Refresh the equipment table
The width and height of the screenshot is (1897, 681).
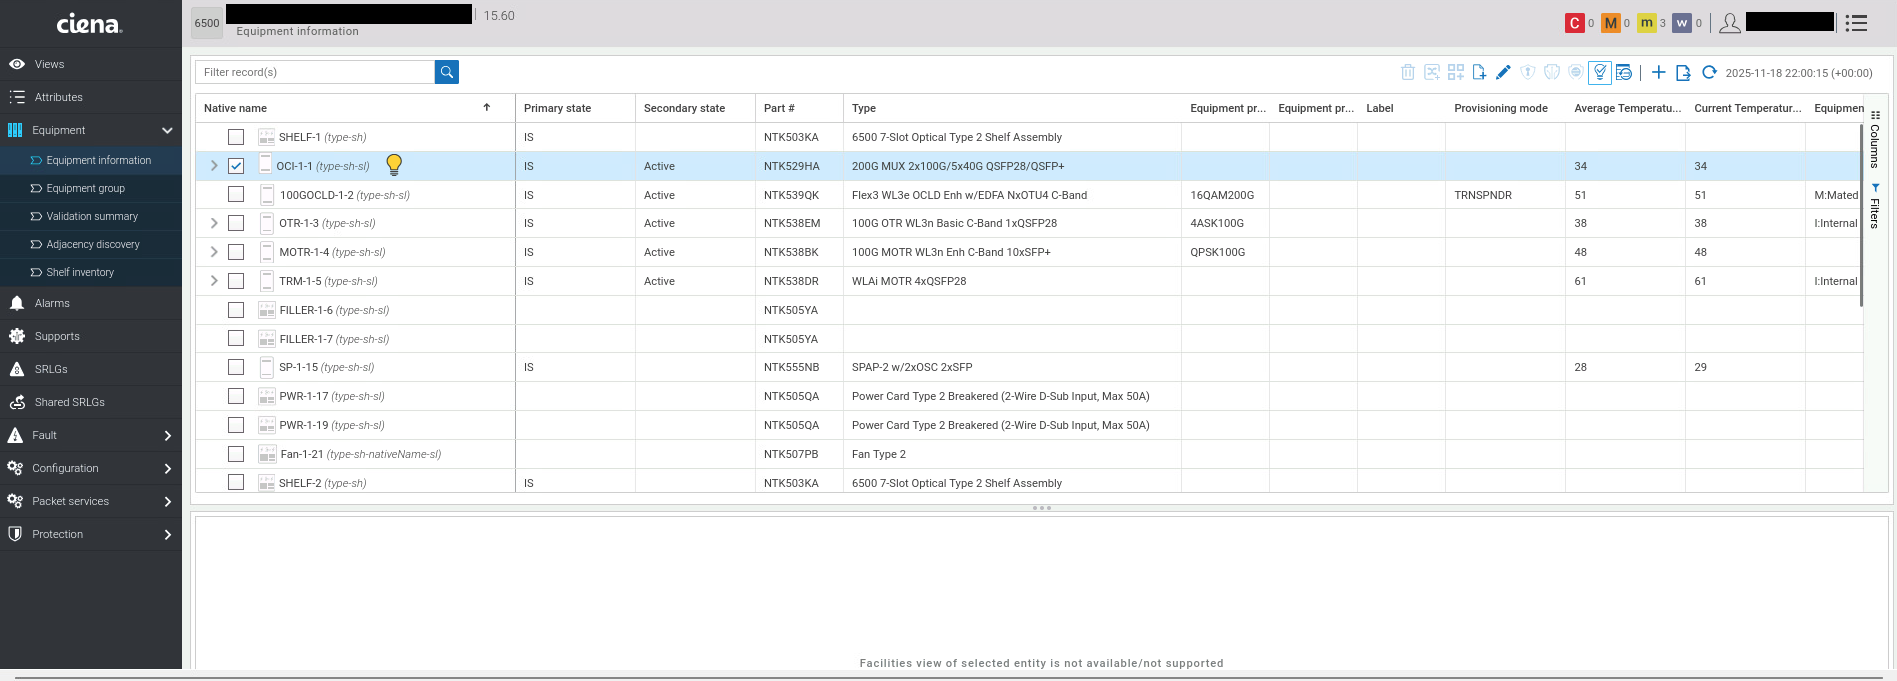1709,72
